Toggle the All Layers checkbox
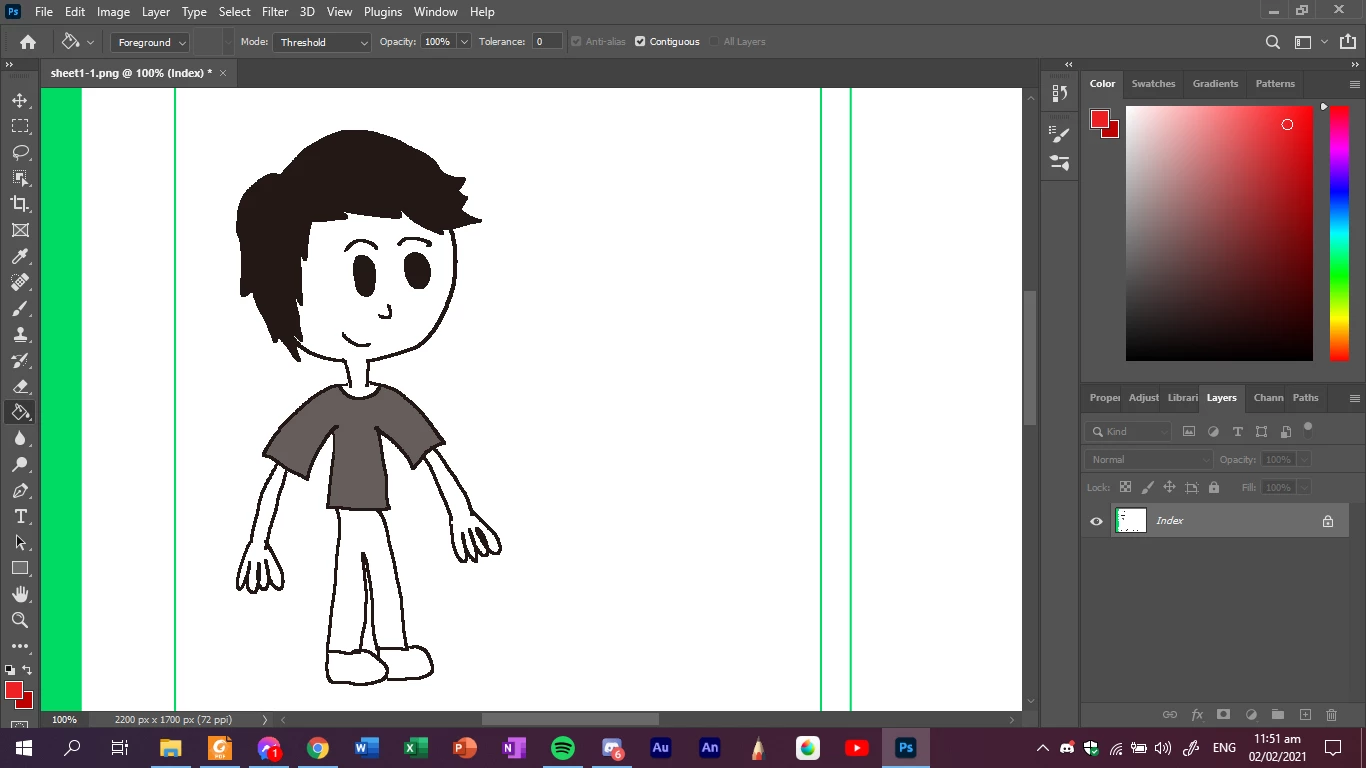The width and height of the screenshot is (1366, 768). pos(714,42)
